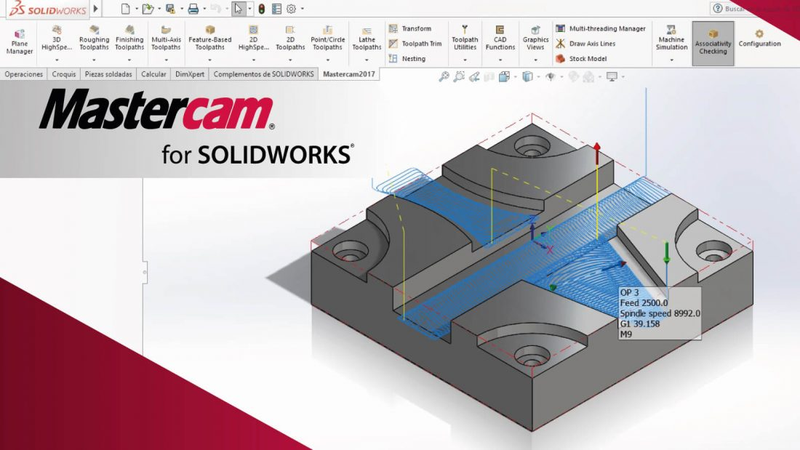Click the SOLIDWORKS logo menu
Image resolution: width=800 pixels, height=450 pixels.
48,9
